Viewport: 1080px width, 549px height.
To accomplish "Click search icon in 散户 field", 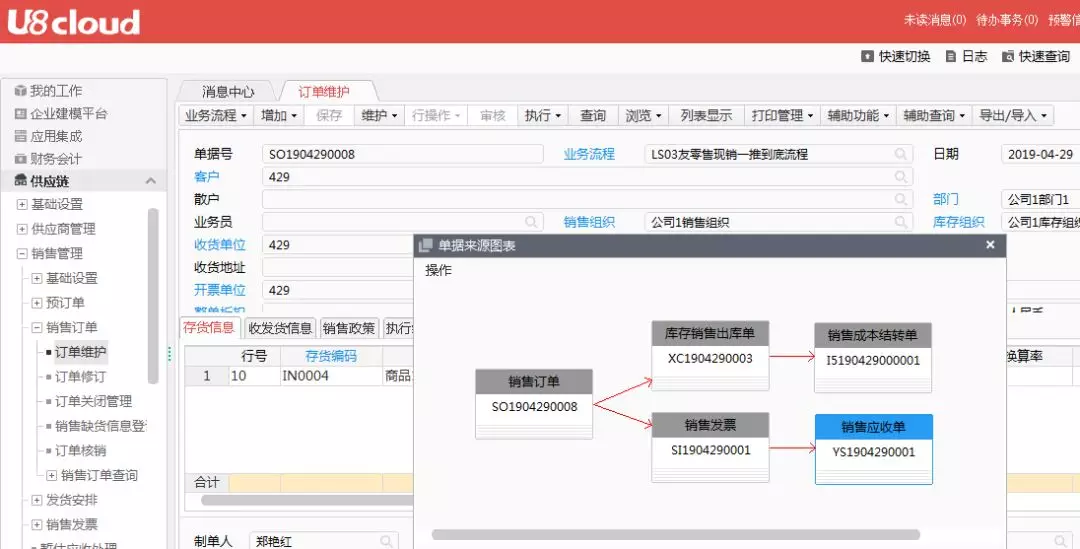I will point(900,199).
